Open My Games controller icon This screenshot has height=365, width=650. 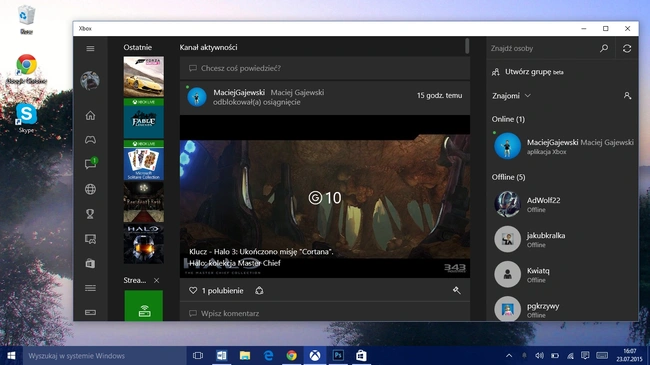pyautogui.click(x=90, y=140)
